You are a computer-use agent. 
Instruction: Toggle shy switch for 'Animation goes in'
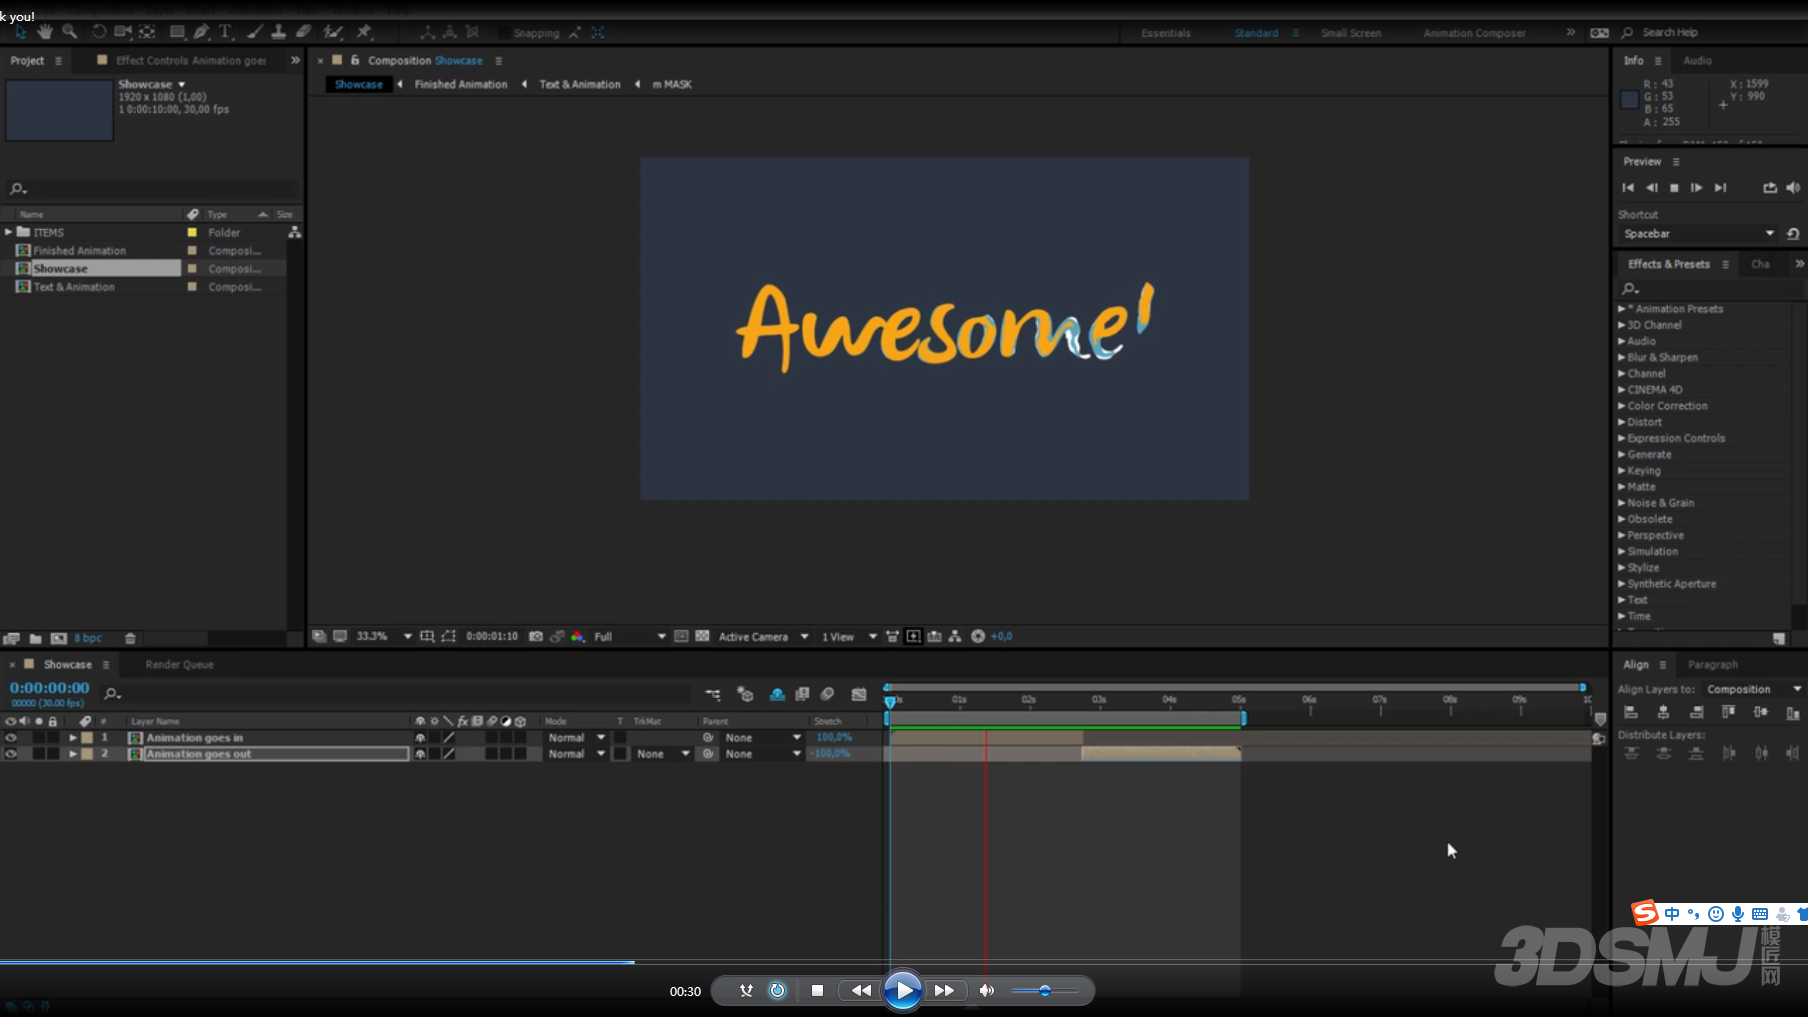click(420, 738)
